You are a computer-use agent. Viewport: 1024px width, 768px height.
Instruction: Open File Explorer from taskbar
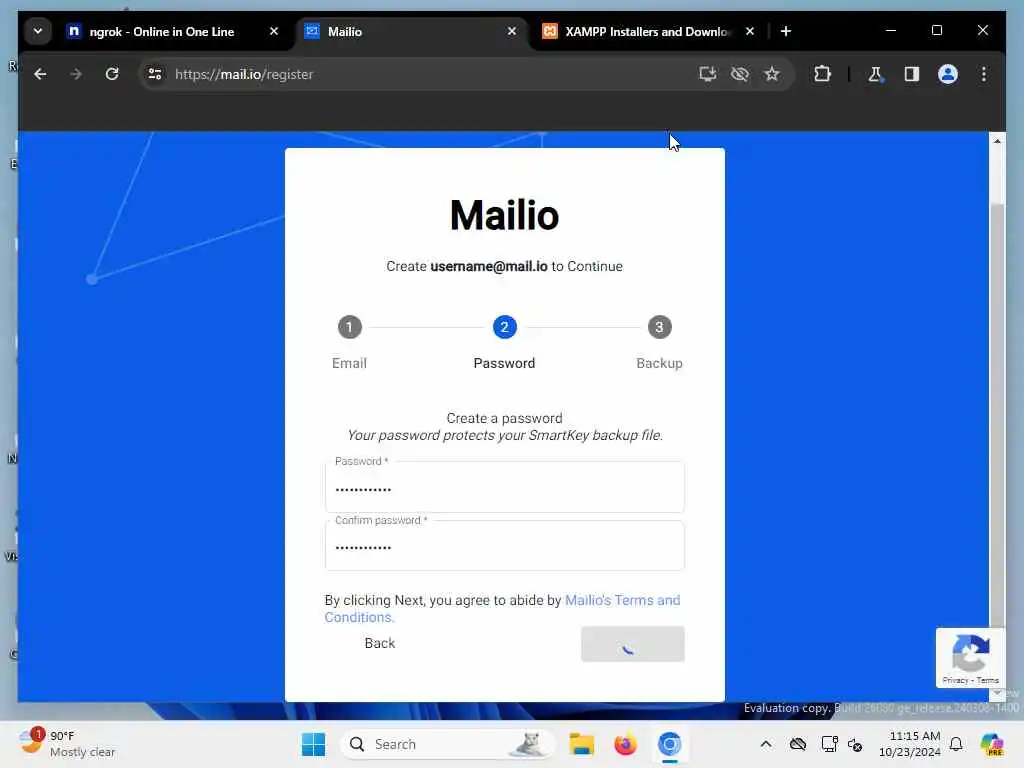581,744
